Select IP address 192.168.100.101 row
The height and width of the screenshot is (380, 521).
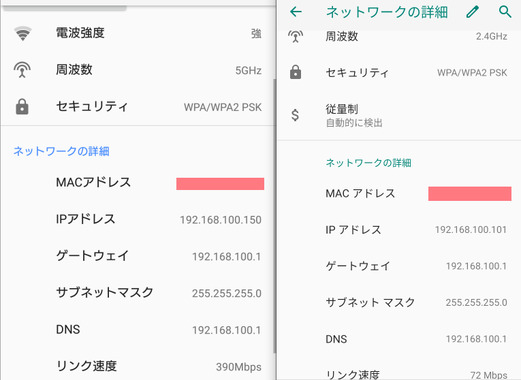pyautogui.click(x=399, y=230)
